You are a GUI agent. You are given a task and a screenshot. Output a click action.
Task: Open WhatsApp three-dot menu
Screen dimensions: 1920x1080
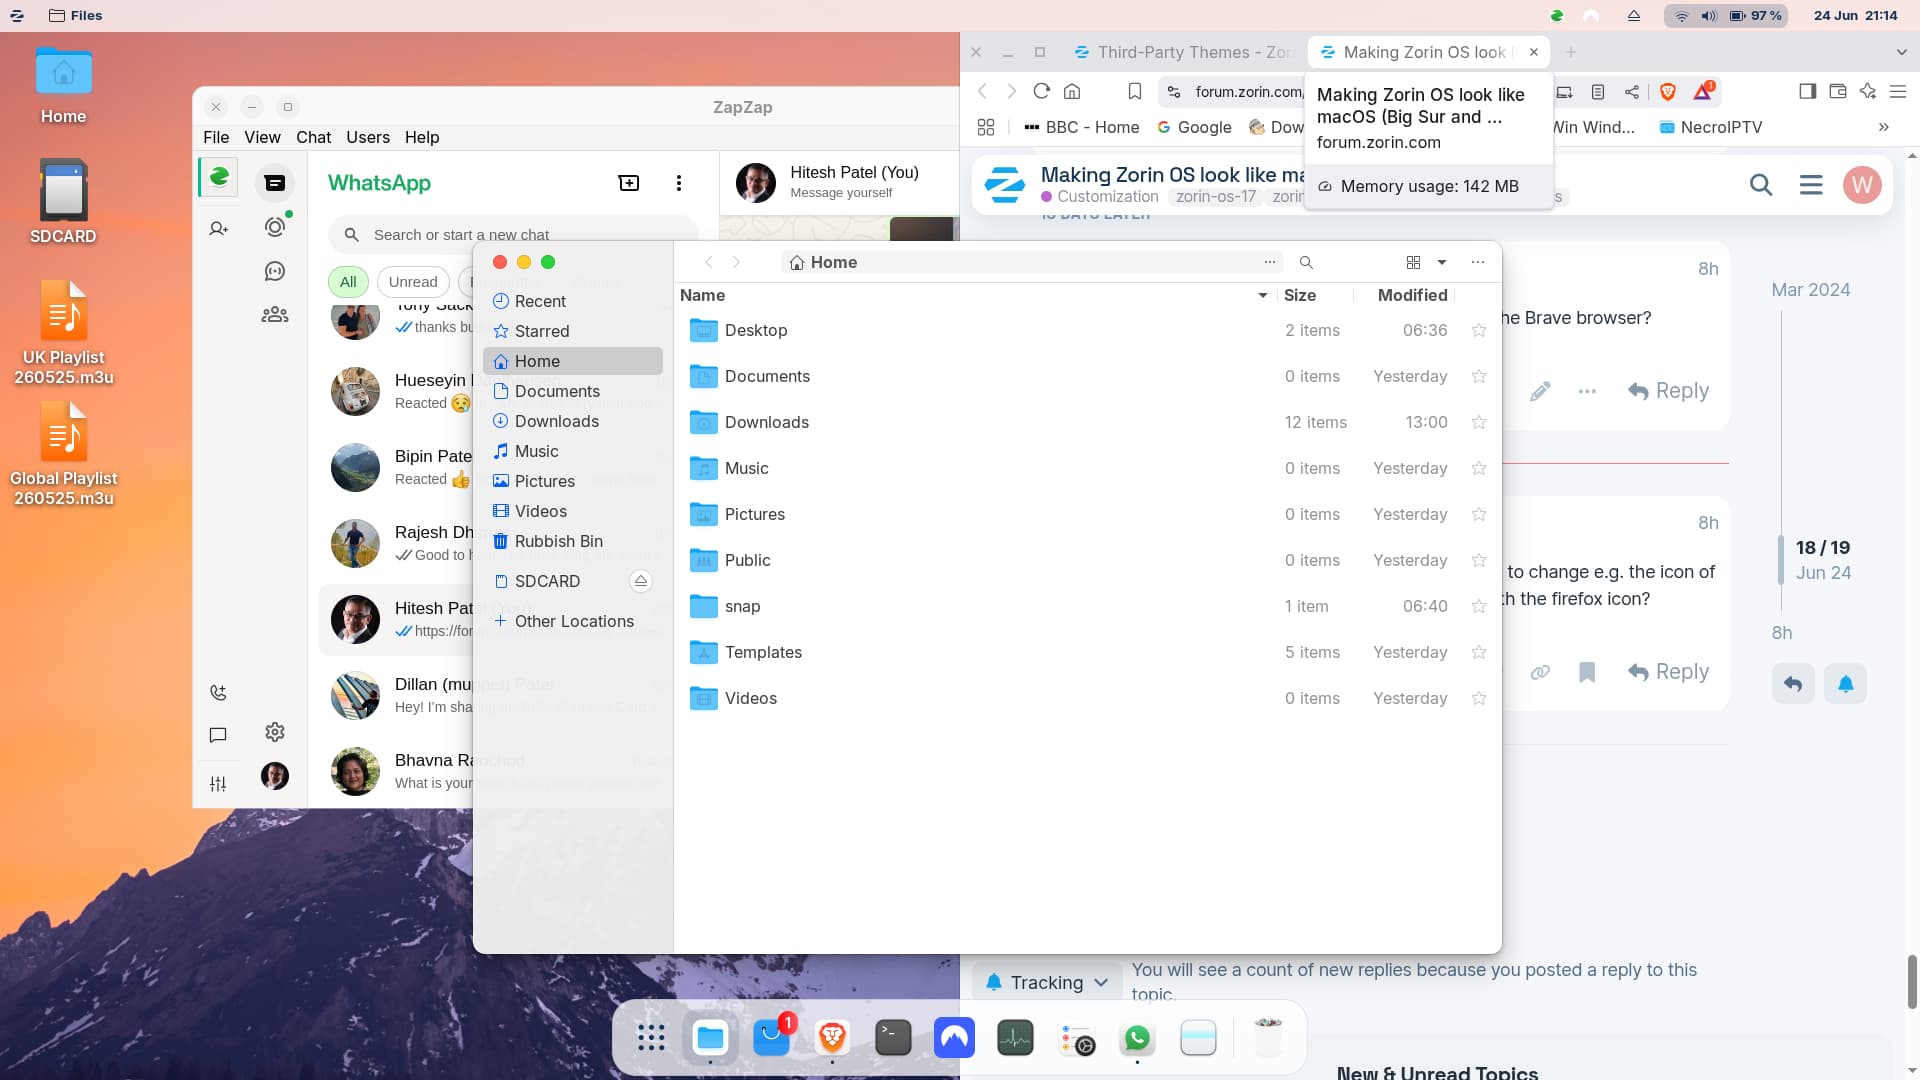[679, 183]
